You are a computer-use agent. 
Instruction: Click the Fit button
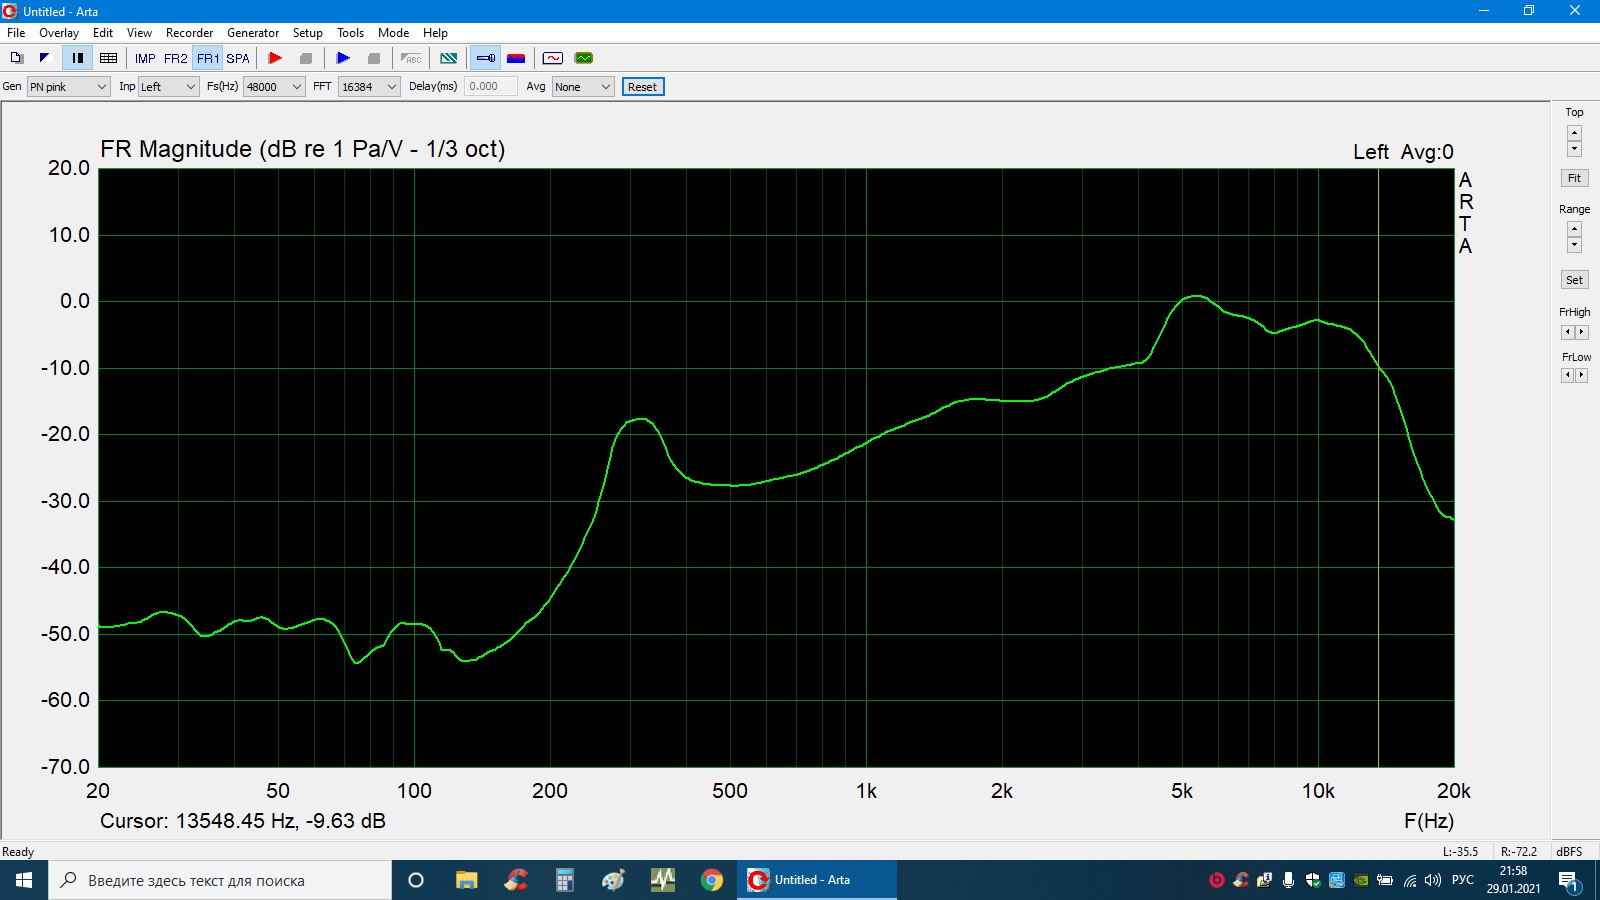click(x=1574, y=178)
